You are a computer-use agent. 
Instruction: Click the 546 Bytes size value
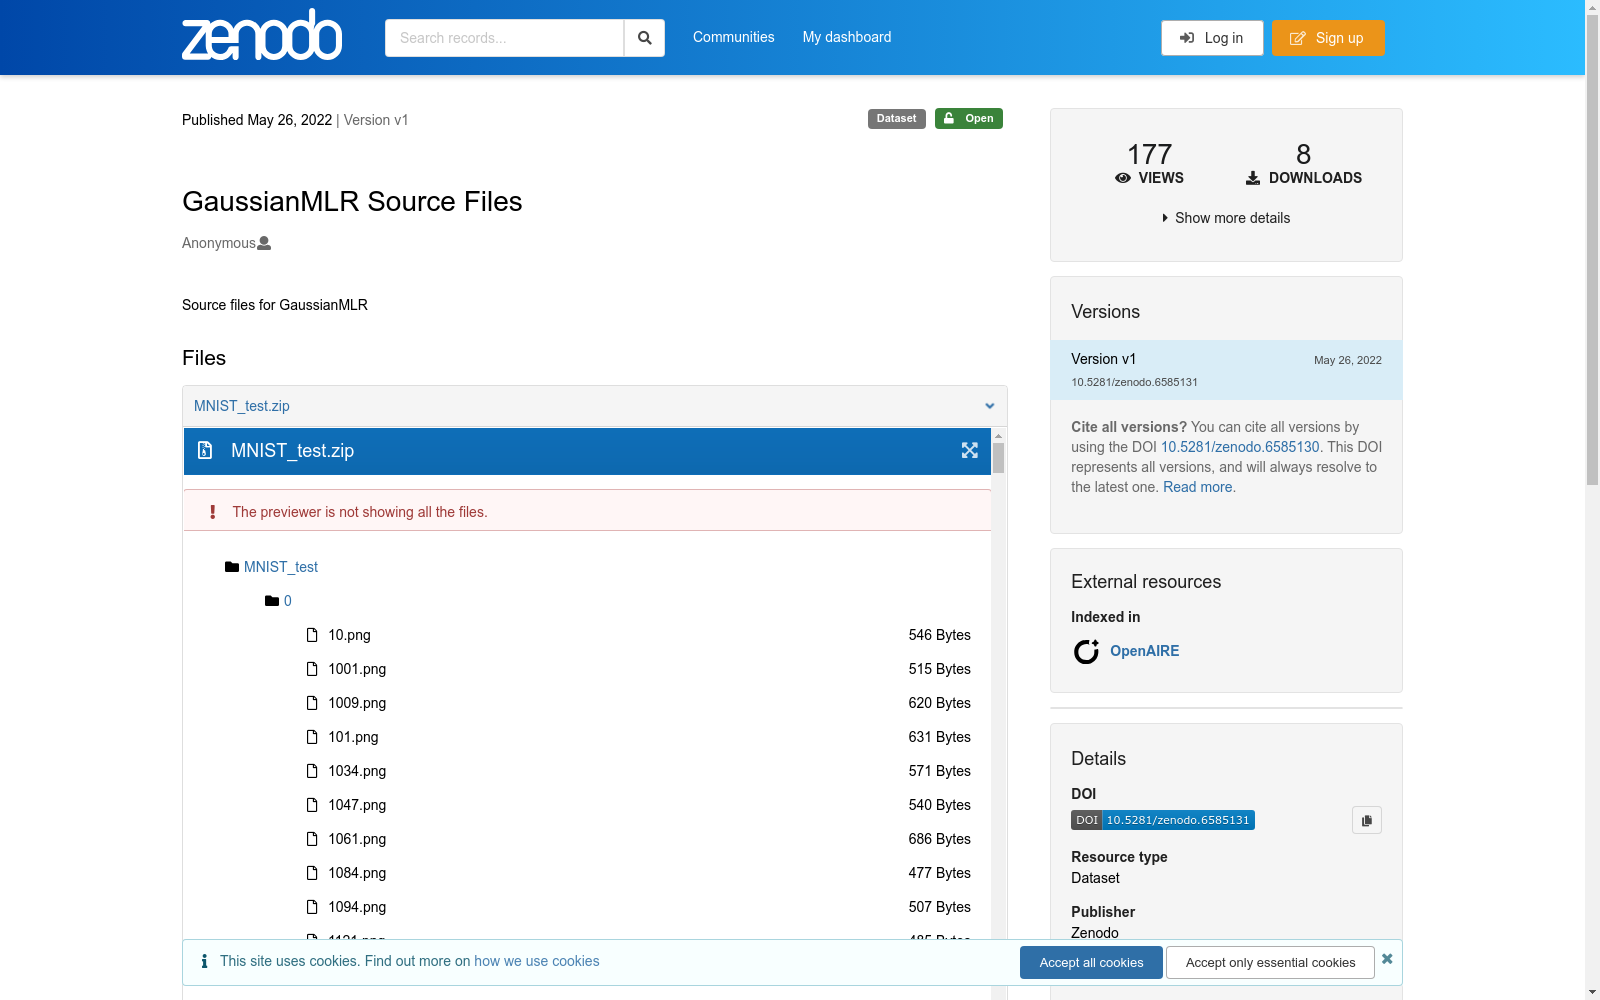tap(939, 635)
